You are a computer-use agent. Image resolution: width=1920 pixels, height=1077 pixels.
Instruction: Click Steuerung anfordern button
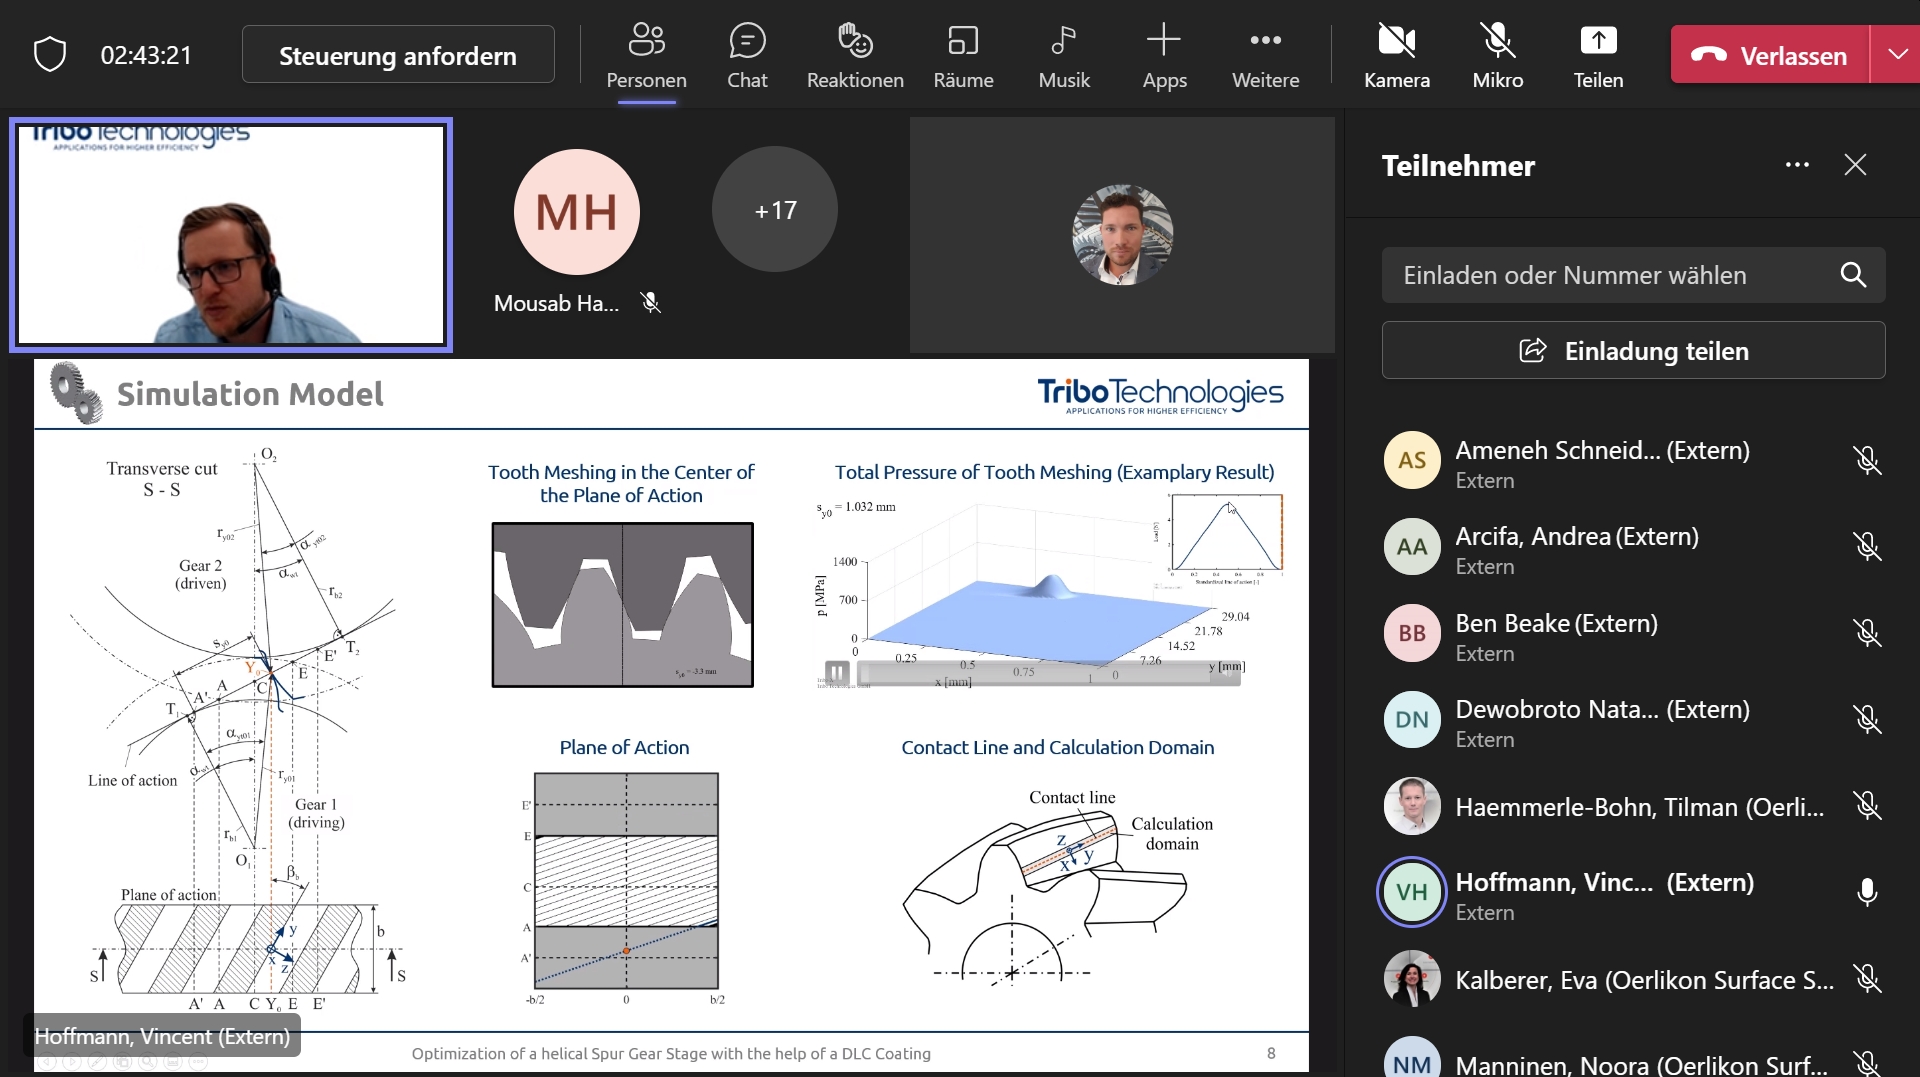pos(398,55)
